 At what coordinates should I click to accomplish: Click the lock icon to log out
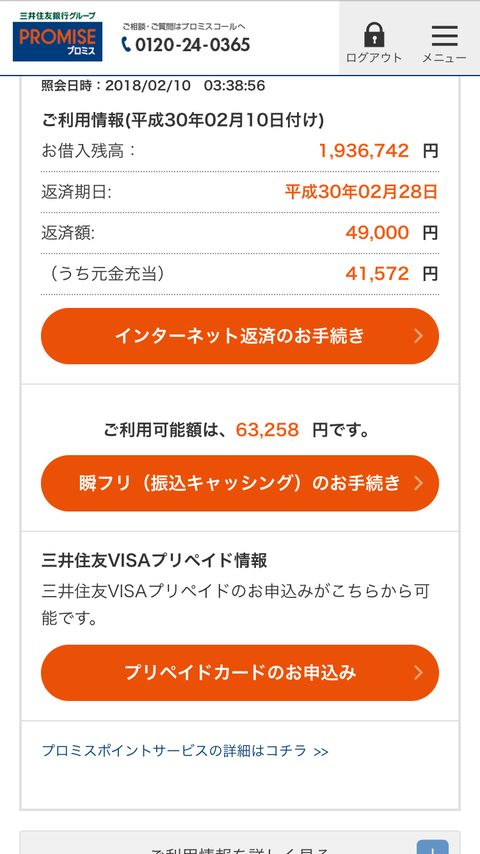[374, 35]
